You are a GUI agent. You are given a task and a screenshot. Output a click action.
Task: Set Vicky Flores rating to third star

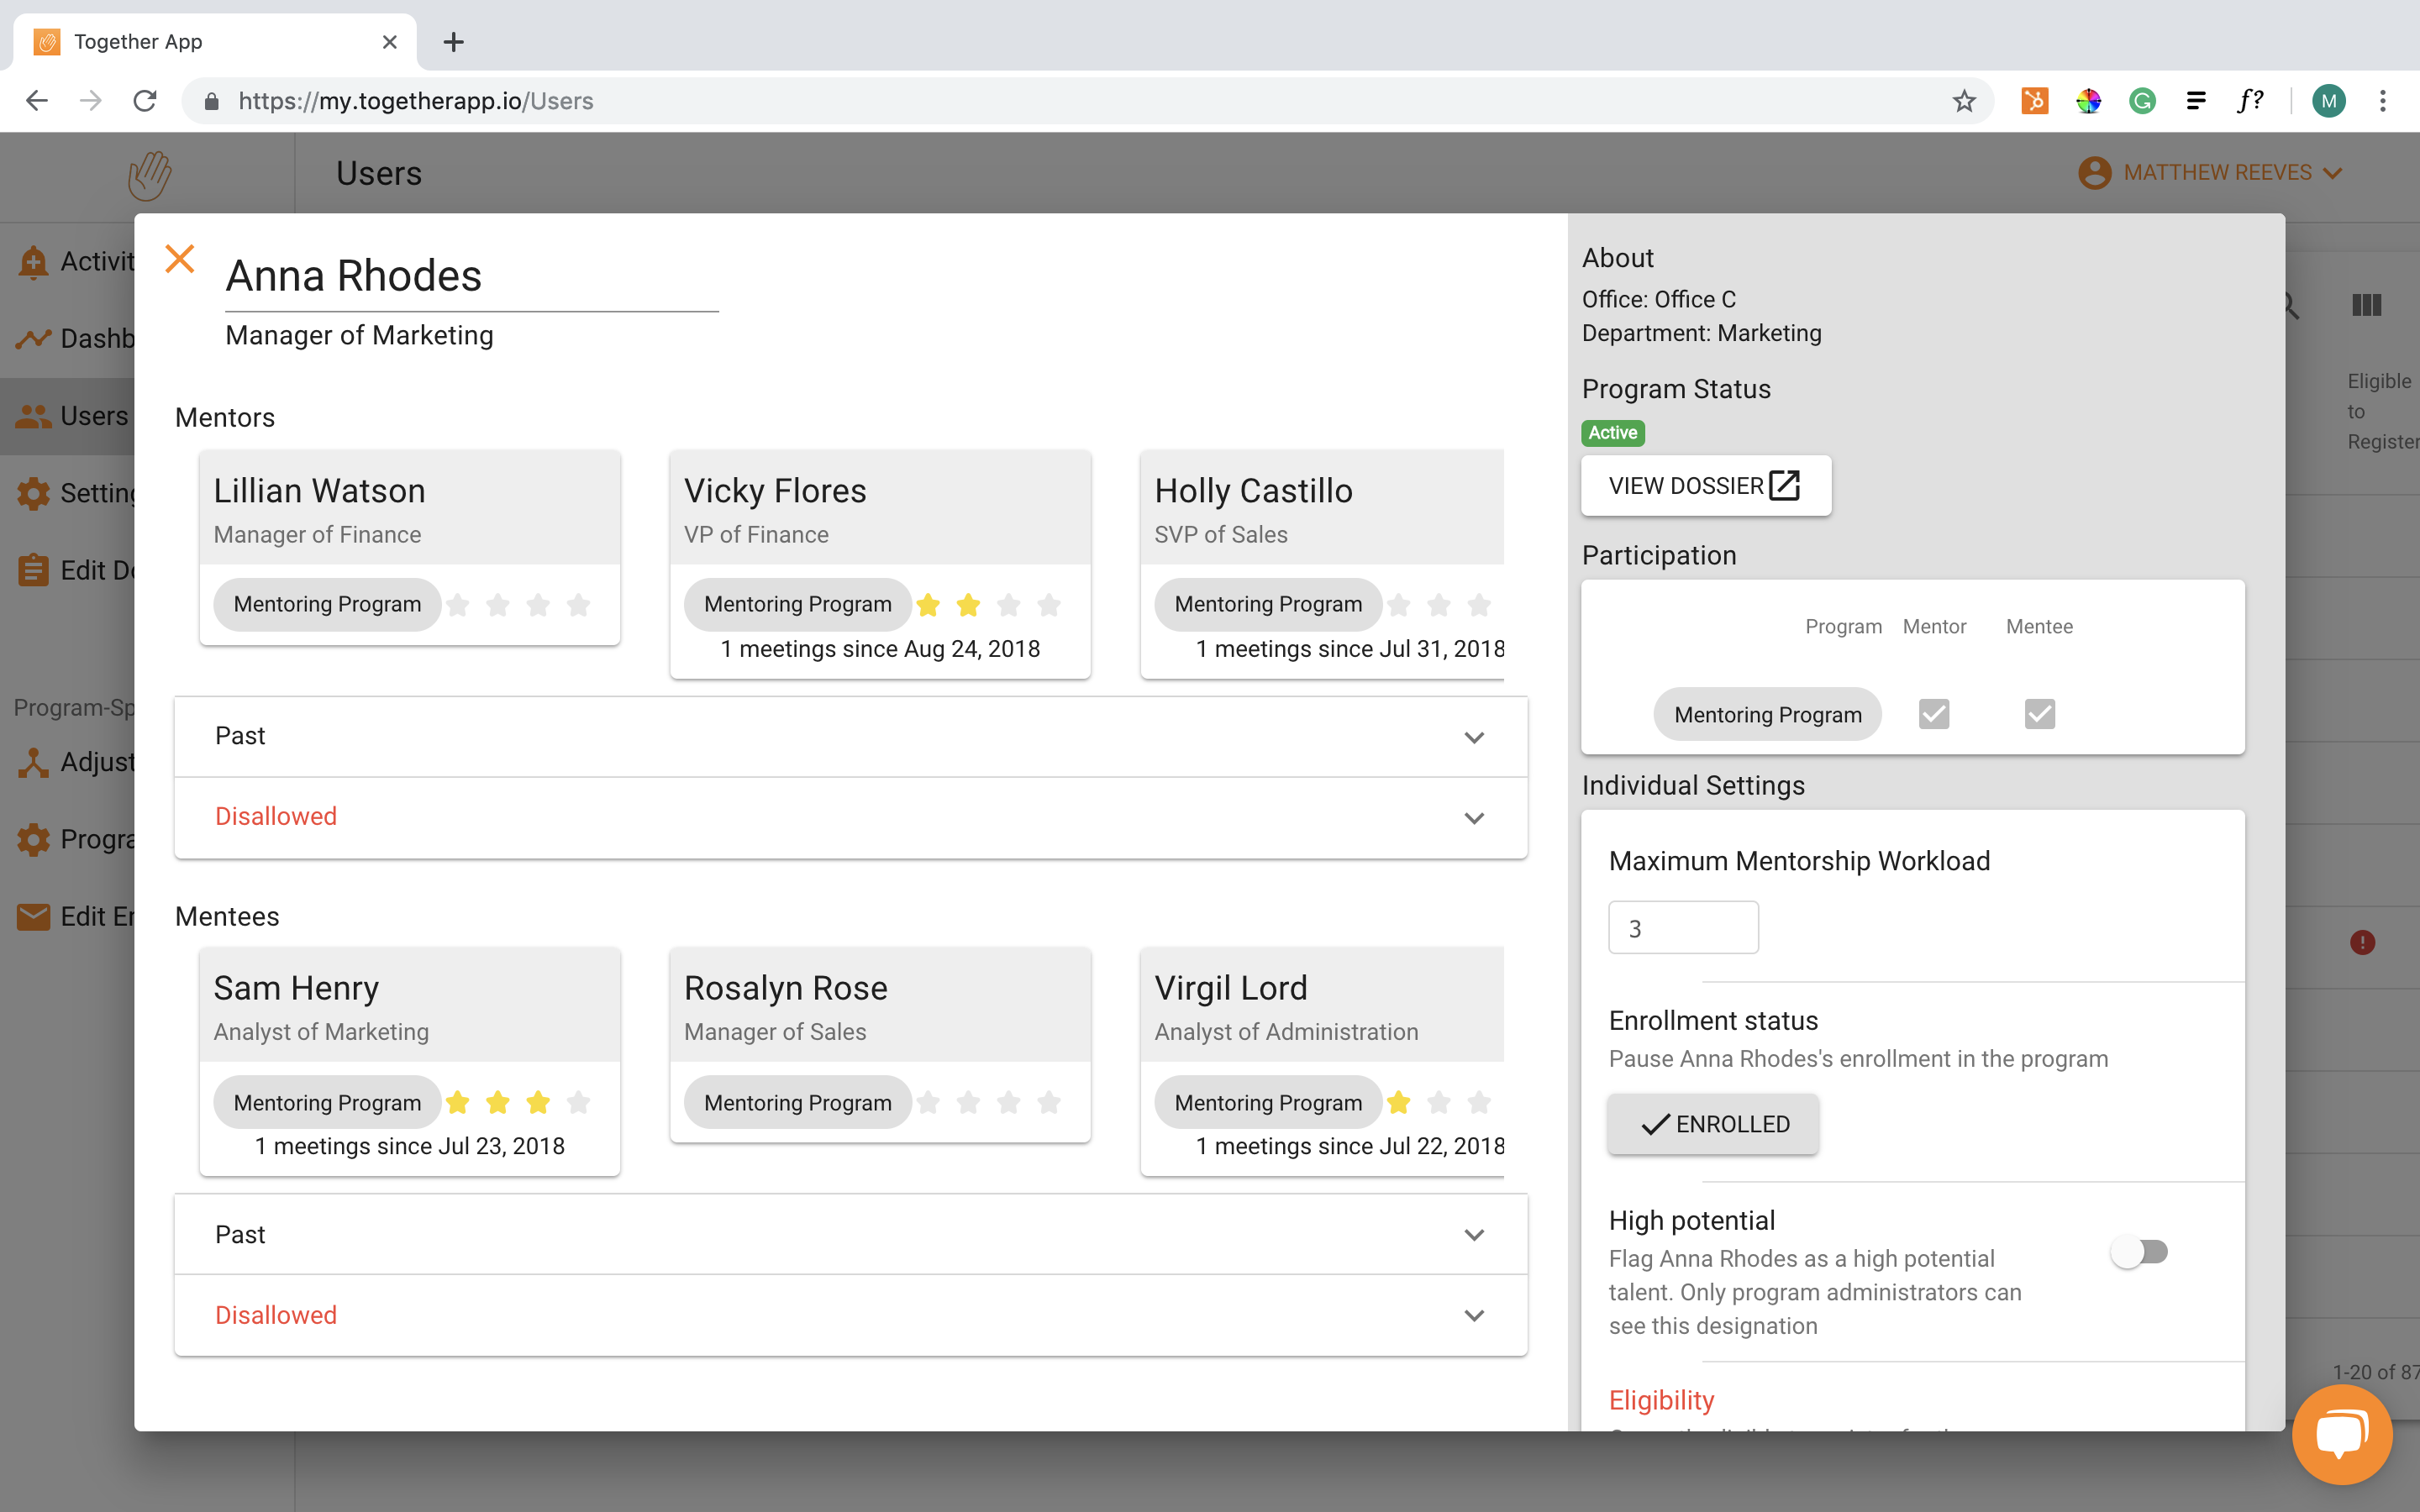pyautogui.click(x=1009, y=605)
